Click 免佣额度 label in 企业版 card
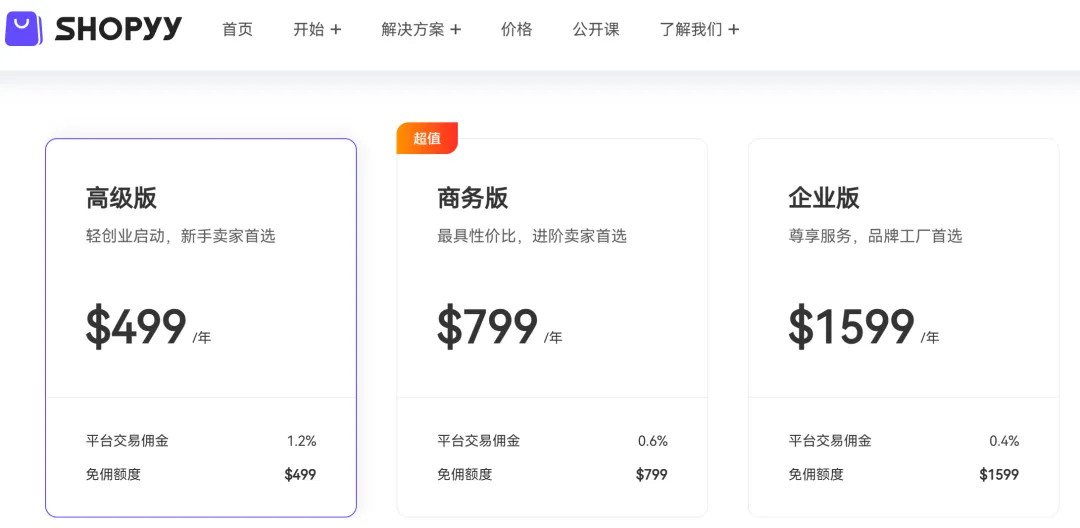 tap(815, 474)
